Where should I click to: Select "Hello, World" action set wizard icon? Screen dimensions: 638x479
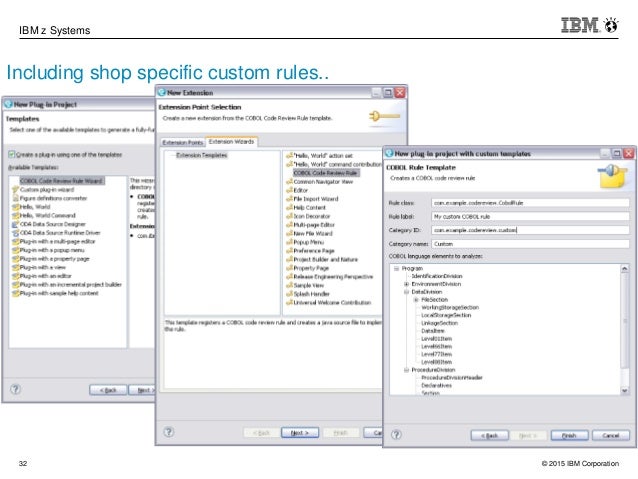289,155
